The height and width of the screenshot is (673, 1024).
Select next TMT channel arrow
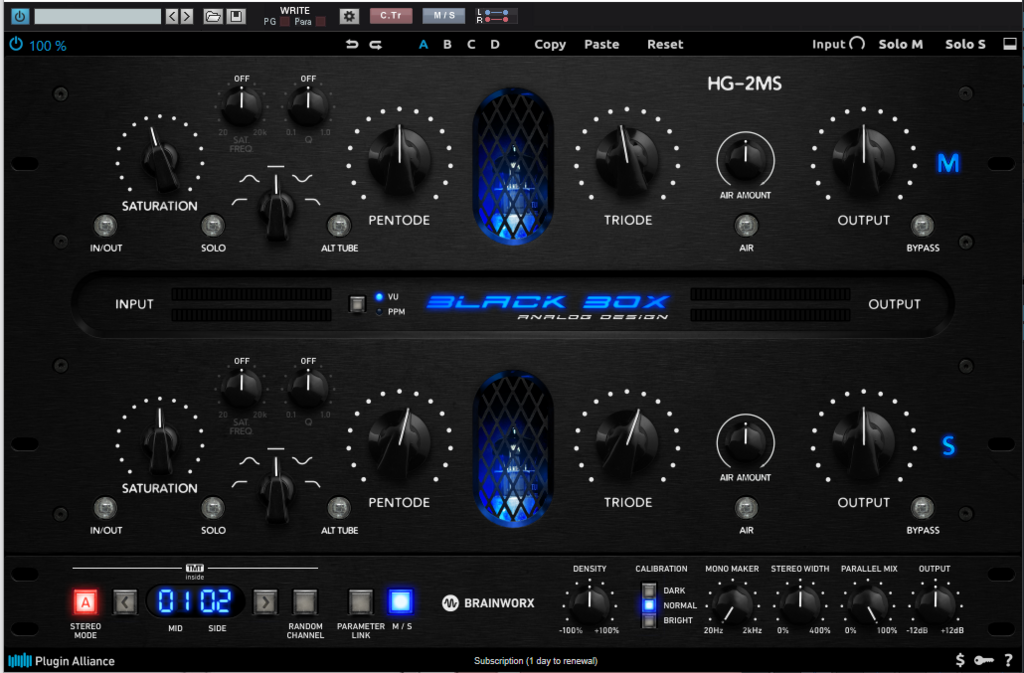[x=265, y=602]
